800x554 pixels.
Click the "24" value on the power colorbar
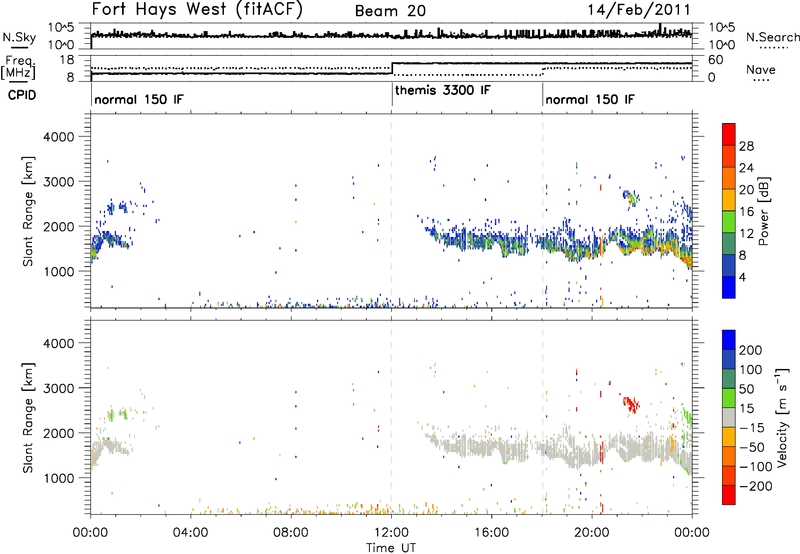pyautogui.click(x=746, y=168)
